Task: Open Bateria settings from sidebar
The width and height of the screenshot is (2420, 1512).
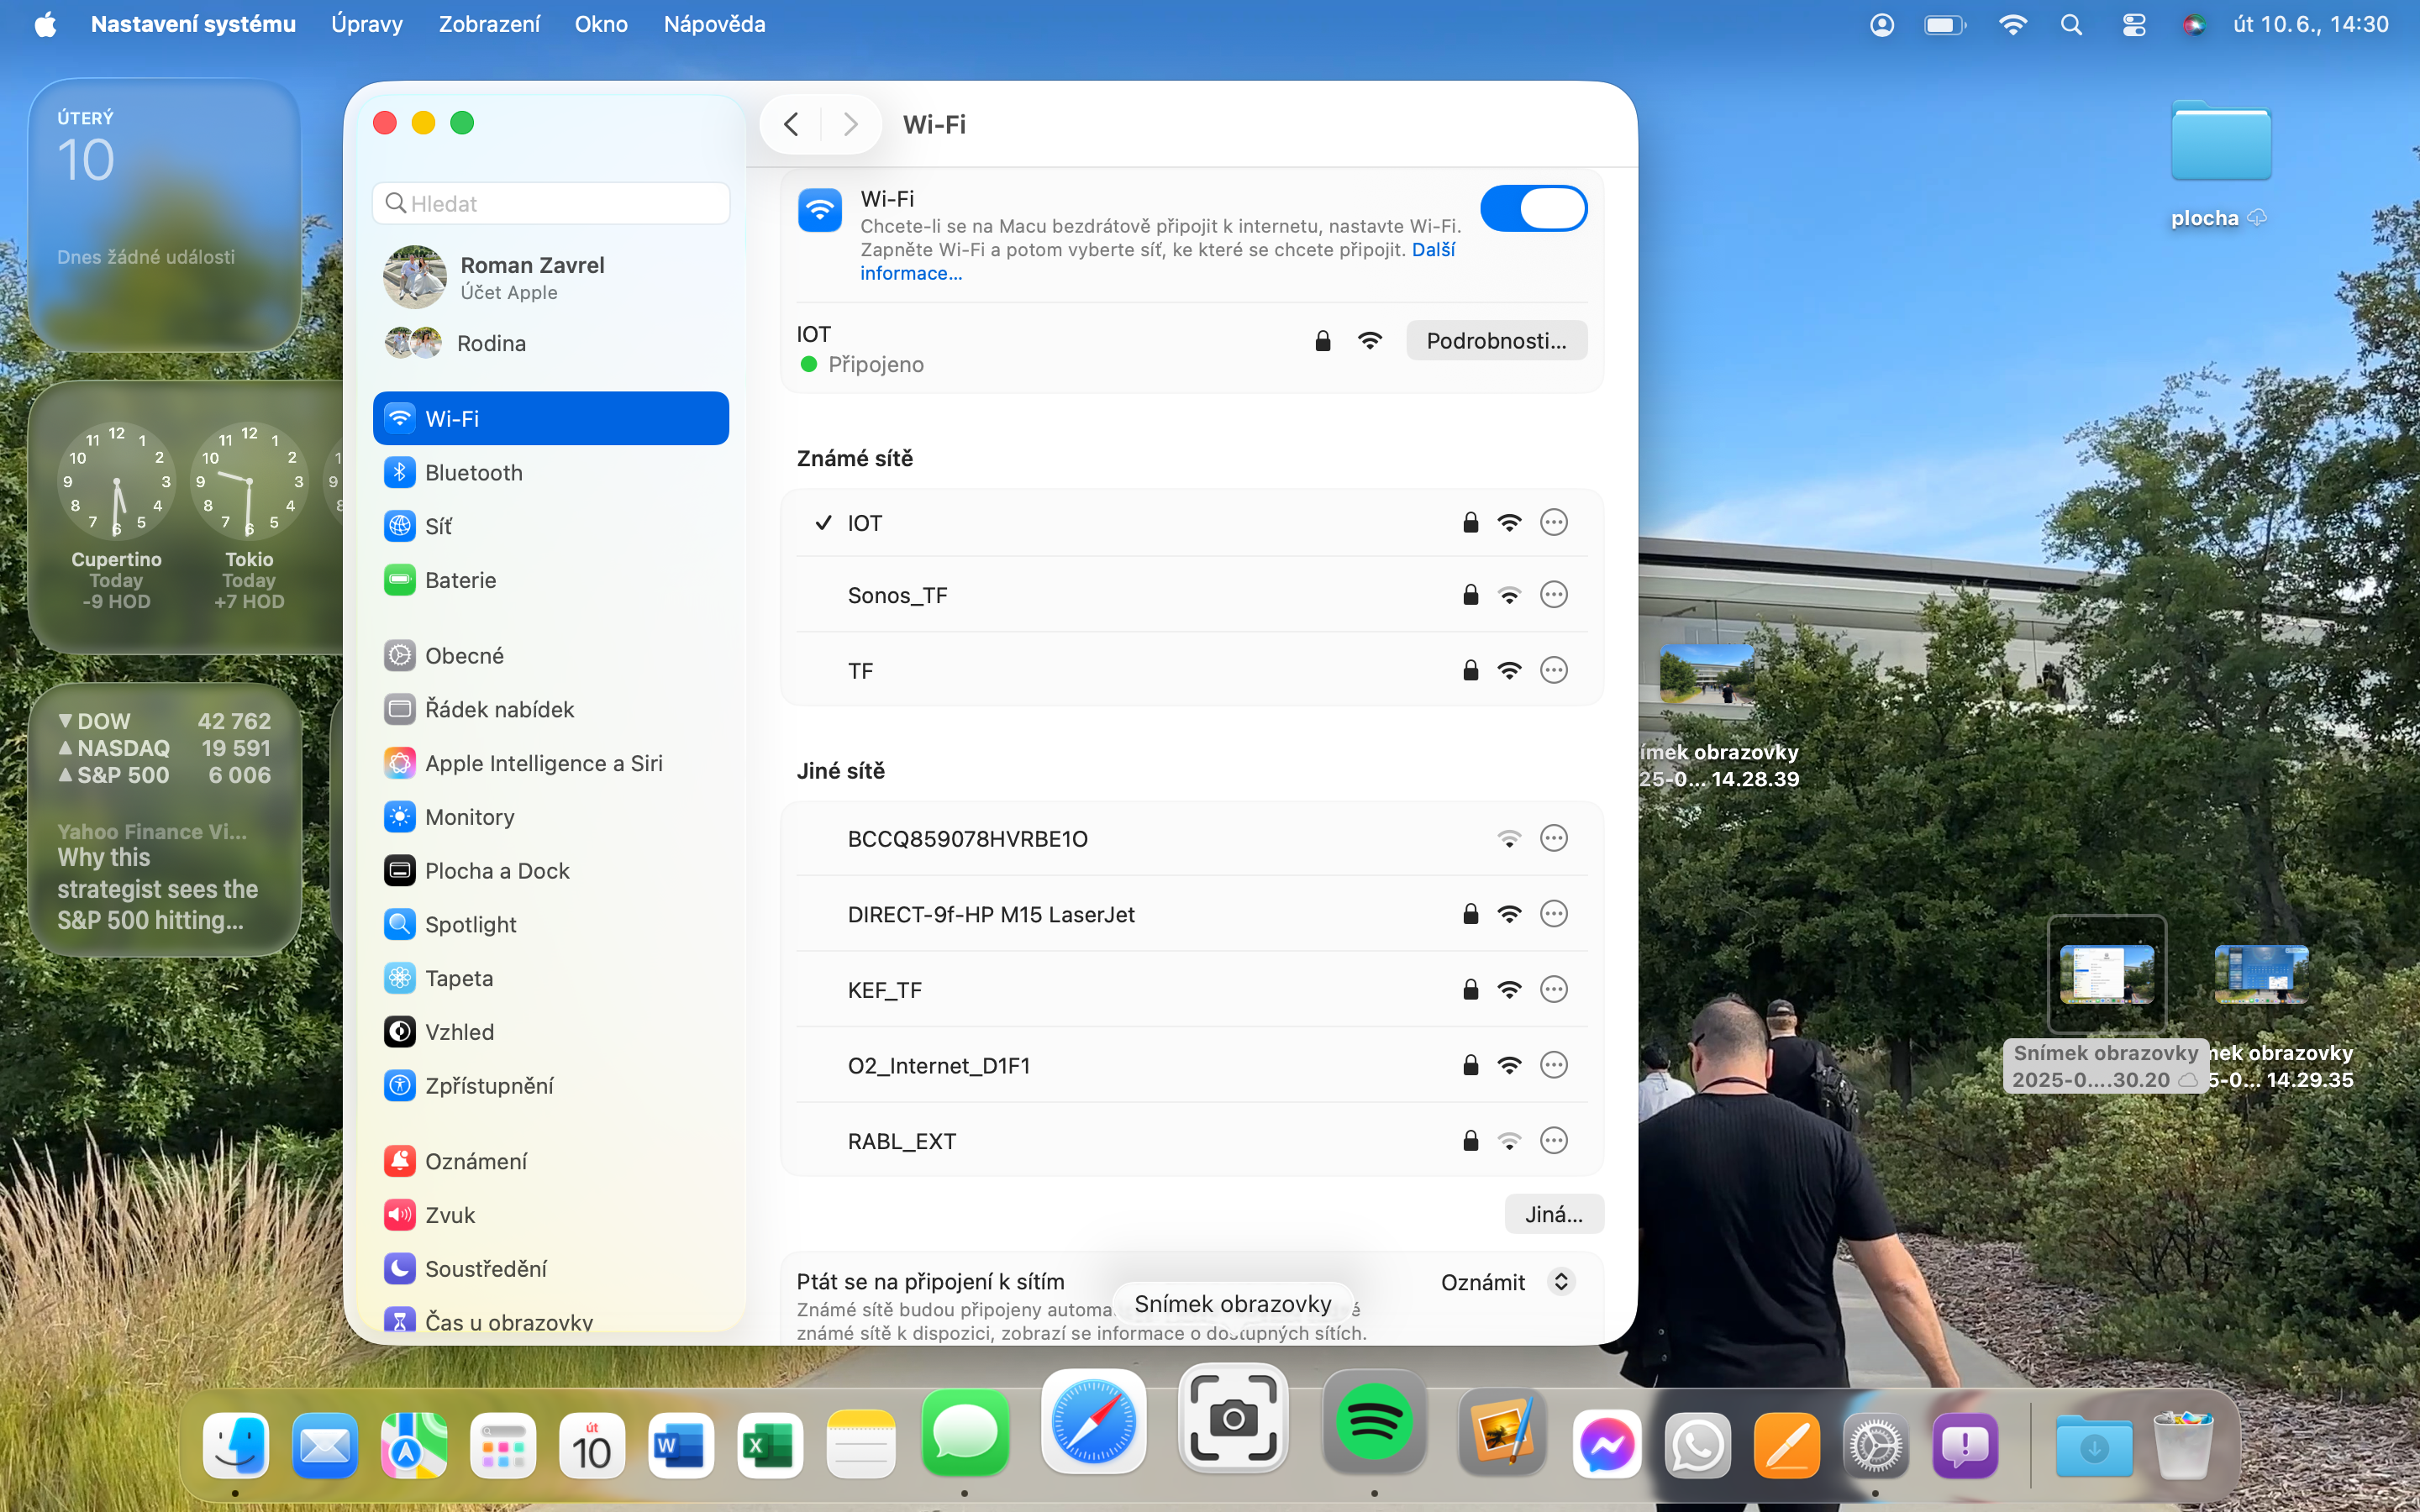Action: (460, 580)
